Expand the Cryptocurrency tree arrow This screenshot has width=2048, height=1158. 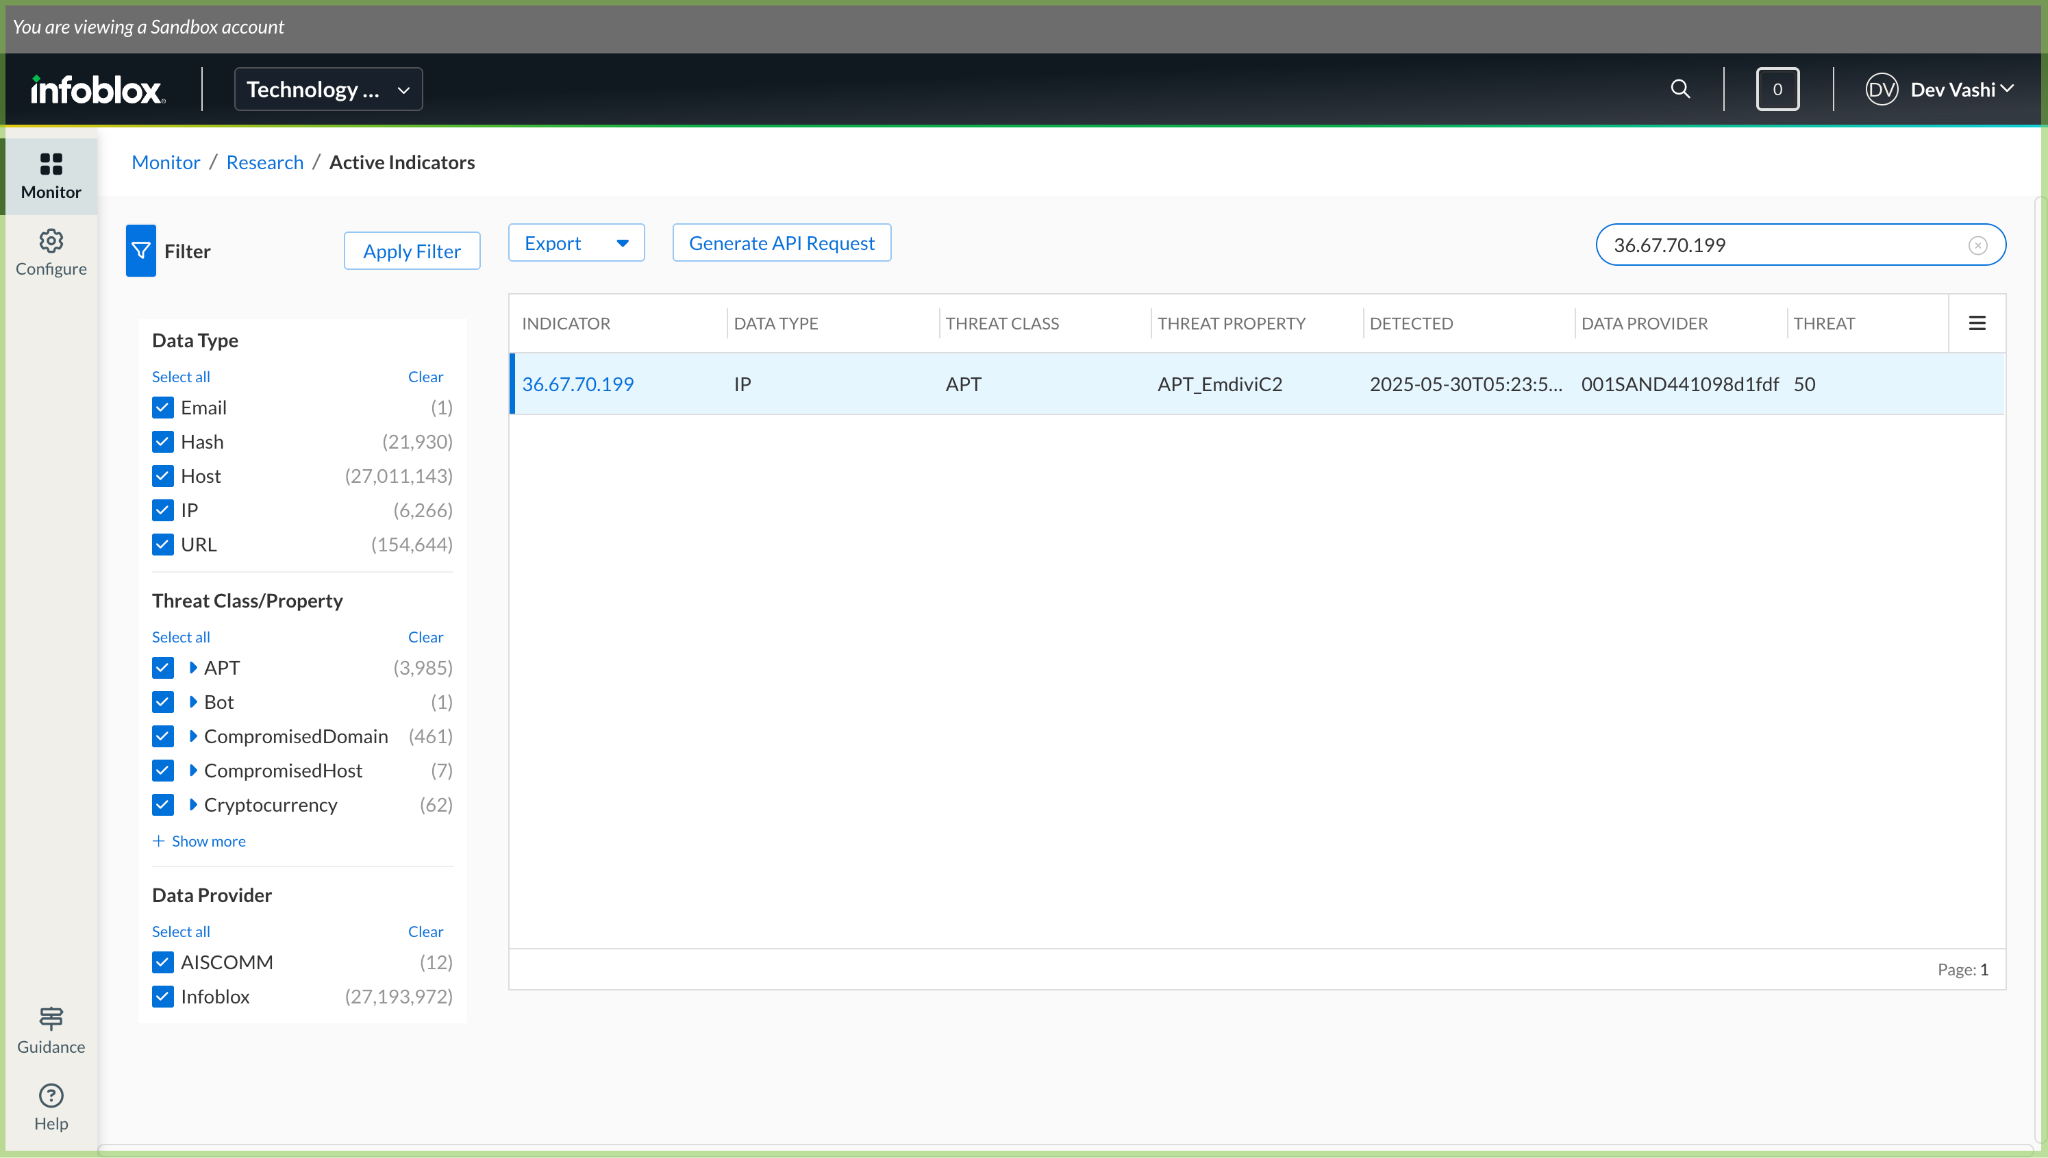point(193,804)
